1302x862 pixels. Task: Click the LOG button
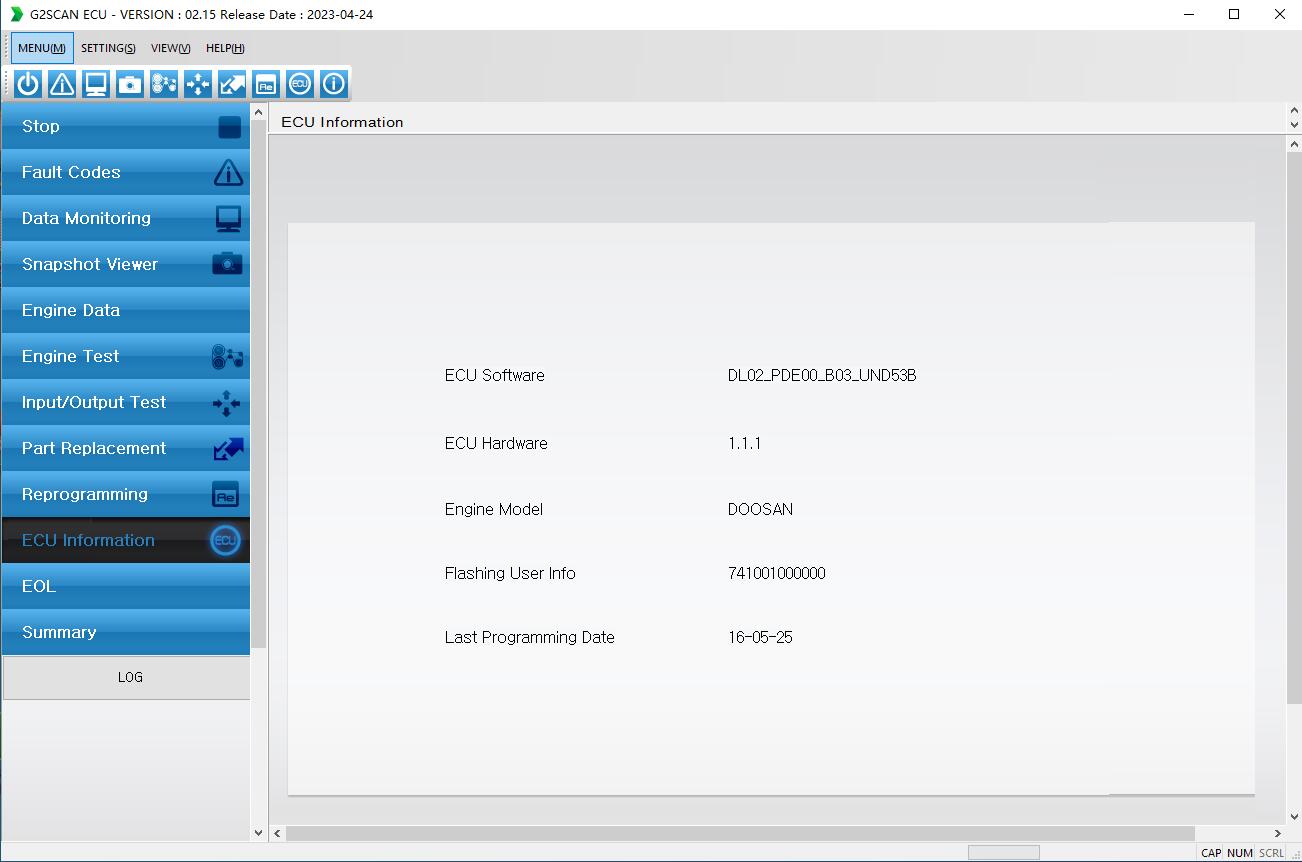coord(126,677)
